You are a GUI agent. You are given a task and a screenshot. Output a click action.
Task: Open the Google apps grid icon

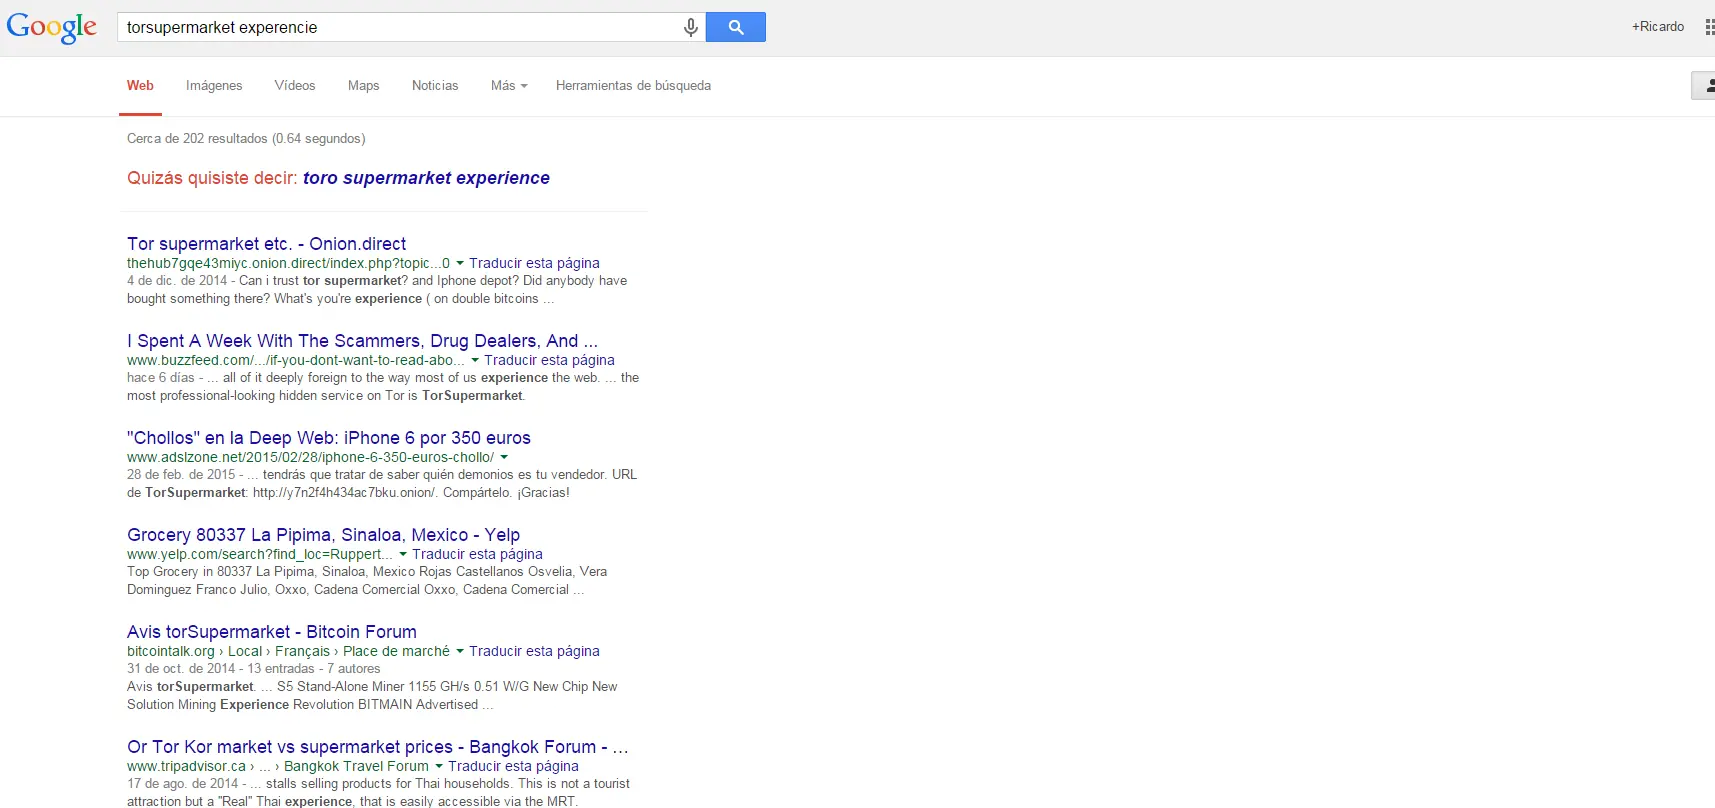pos(1709,27)
